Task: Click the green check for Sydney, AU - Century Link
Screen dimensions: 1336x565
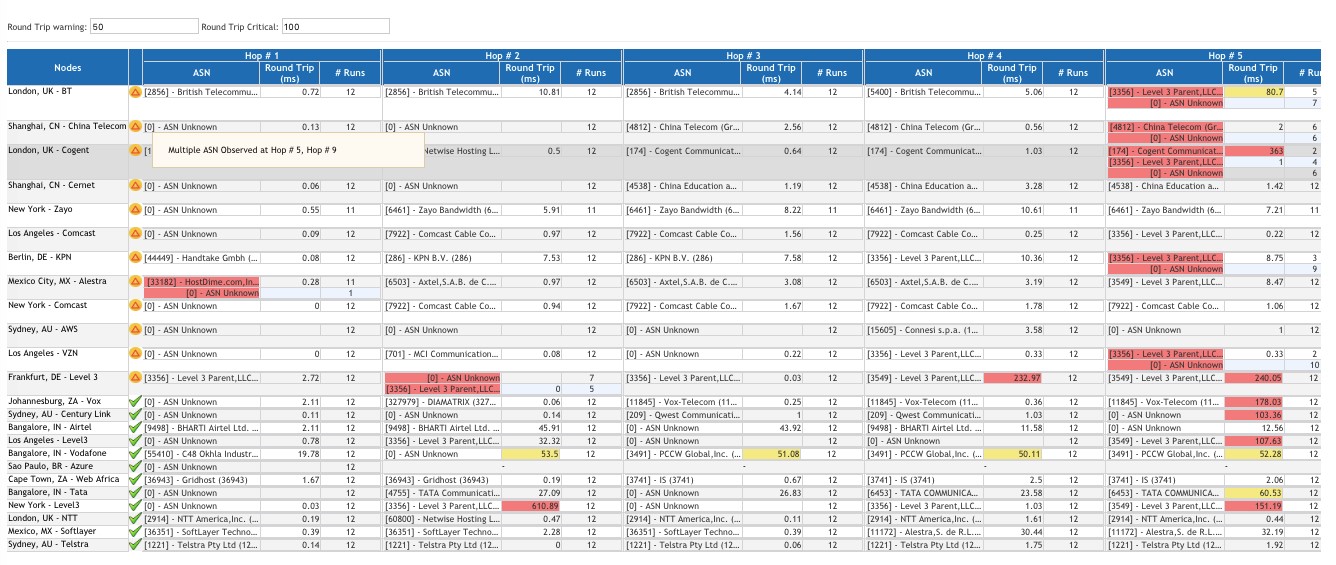Action: pos(135,415)
